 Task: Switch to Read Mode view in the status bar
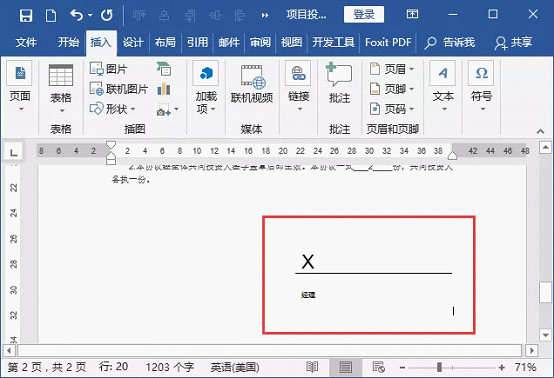pyautogui.click(x=312, y=367)
